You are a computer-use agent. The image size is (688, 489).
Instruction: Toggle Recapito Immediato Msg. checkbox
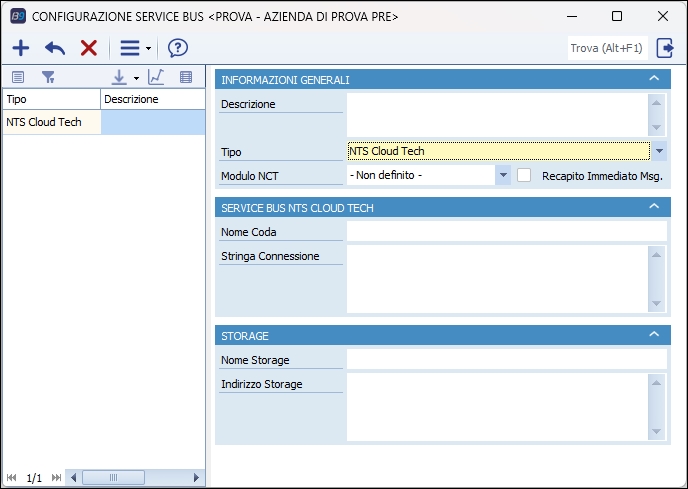524,175
